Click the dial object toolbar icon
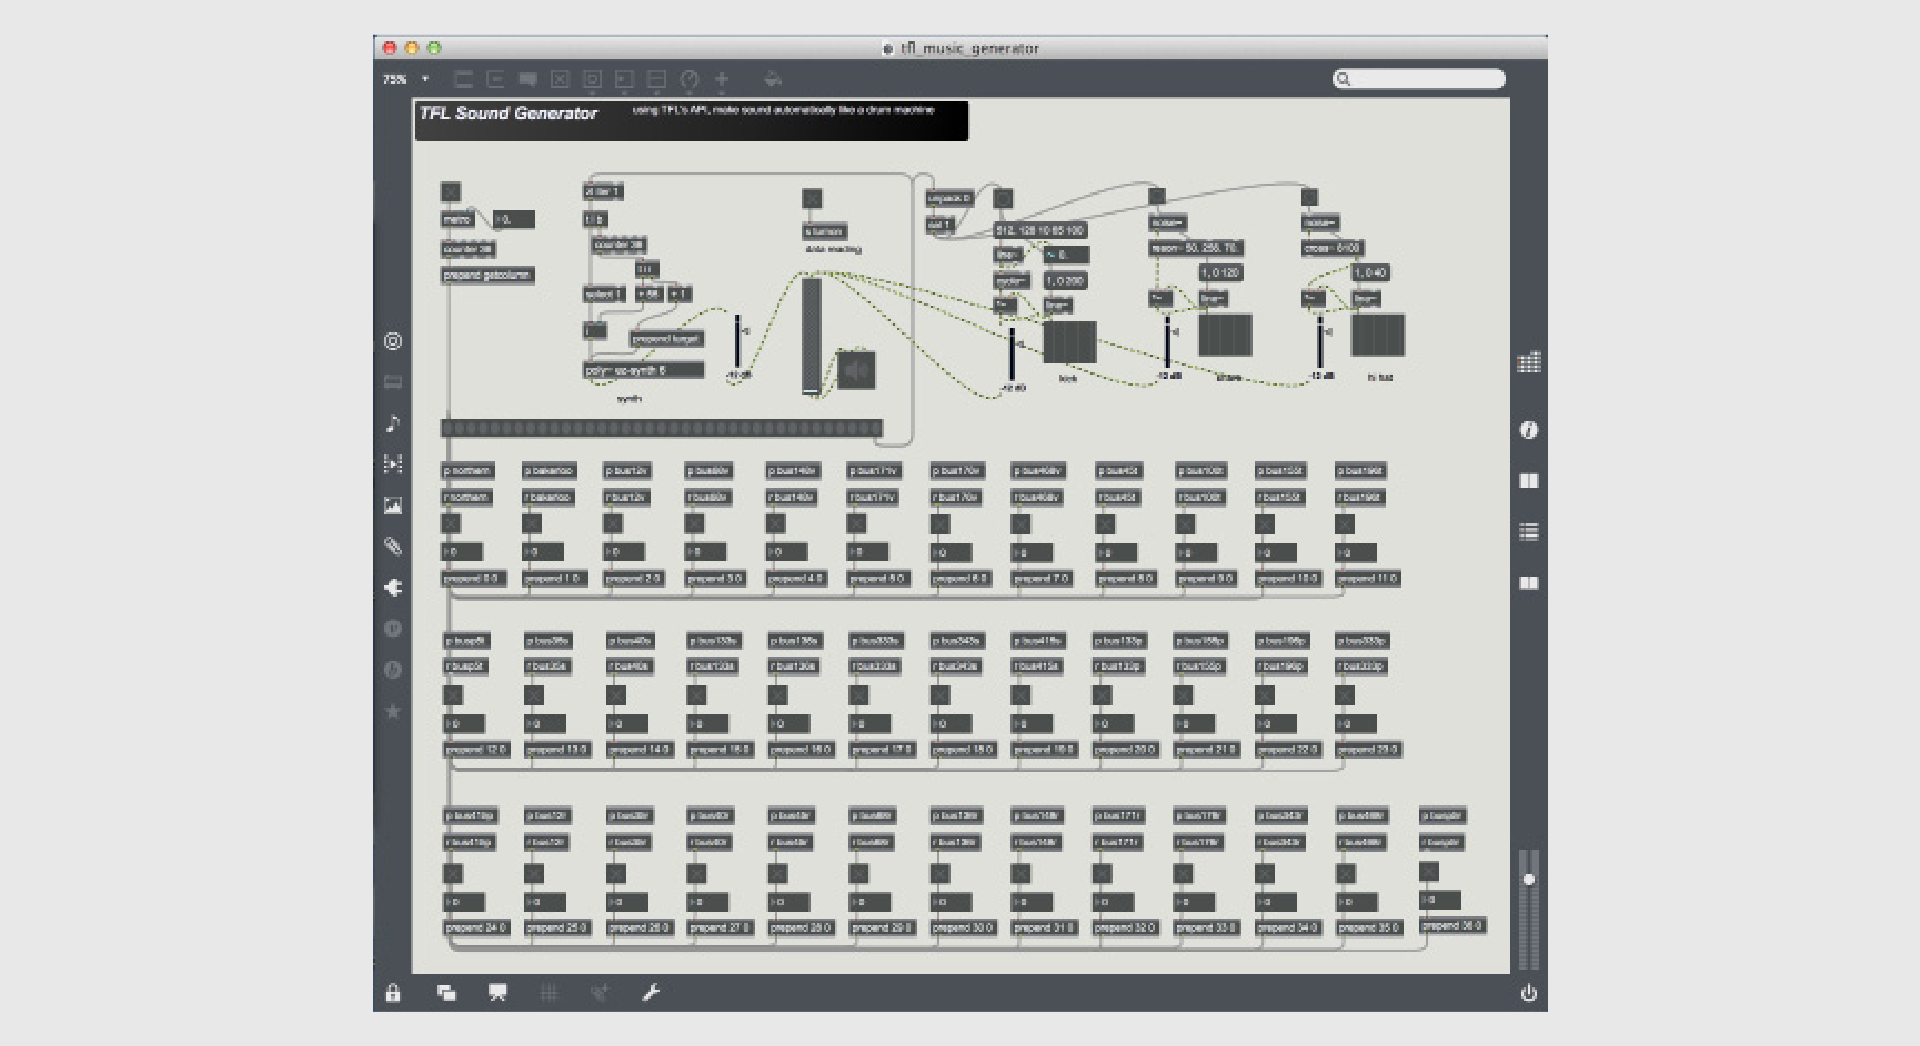 689,79
